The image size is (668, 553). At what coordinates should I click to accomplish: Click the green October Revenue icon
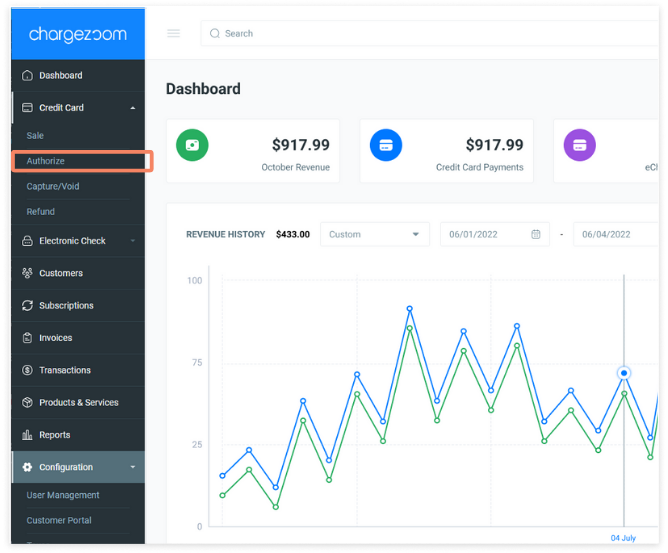coord(192,145)
